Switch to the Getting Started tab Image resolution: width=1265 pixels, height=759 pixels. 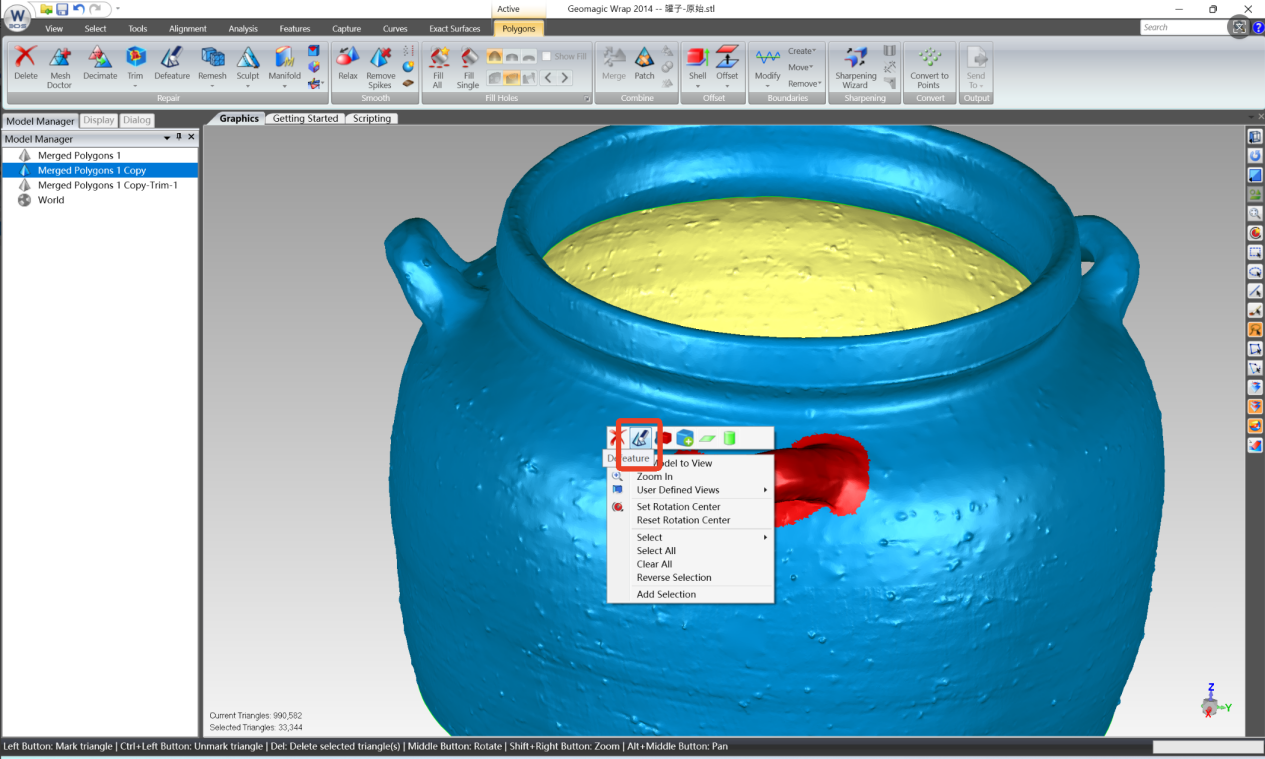tap(305, 118)
